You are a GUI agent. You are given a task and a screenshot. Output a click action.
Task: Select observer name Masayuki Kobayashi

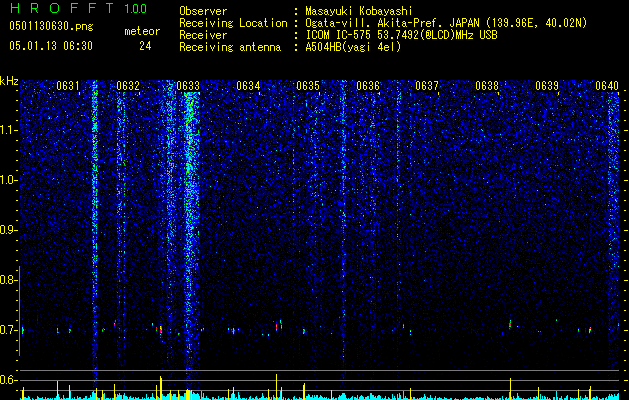359,11
